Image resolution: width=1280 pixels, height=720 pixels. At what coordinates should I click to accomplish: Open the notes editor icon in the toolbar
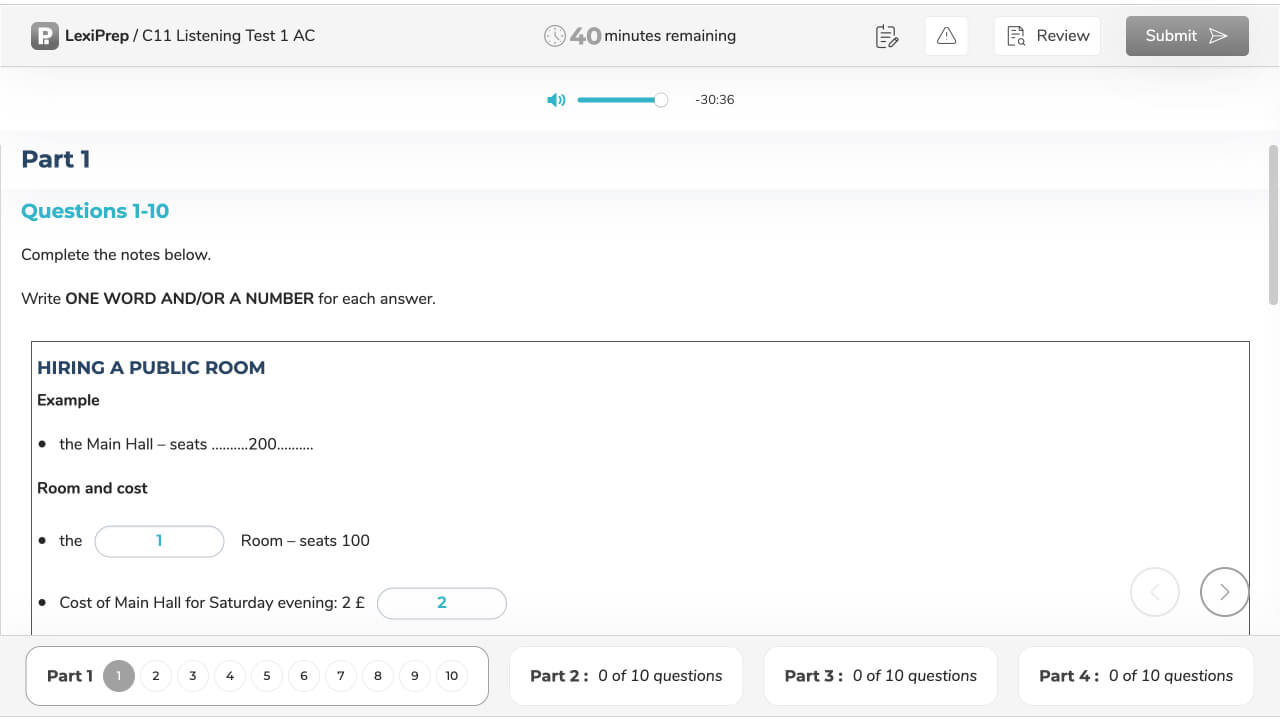(886, 35)
